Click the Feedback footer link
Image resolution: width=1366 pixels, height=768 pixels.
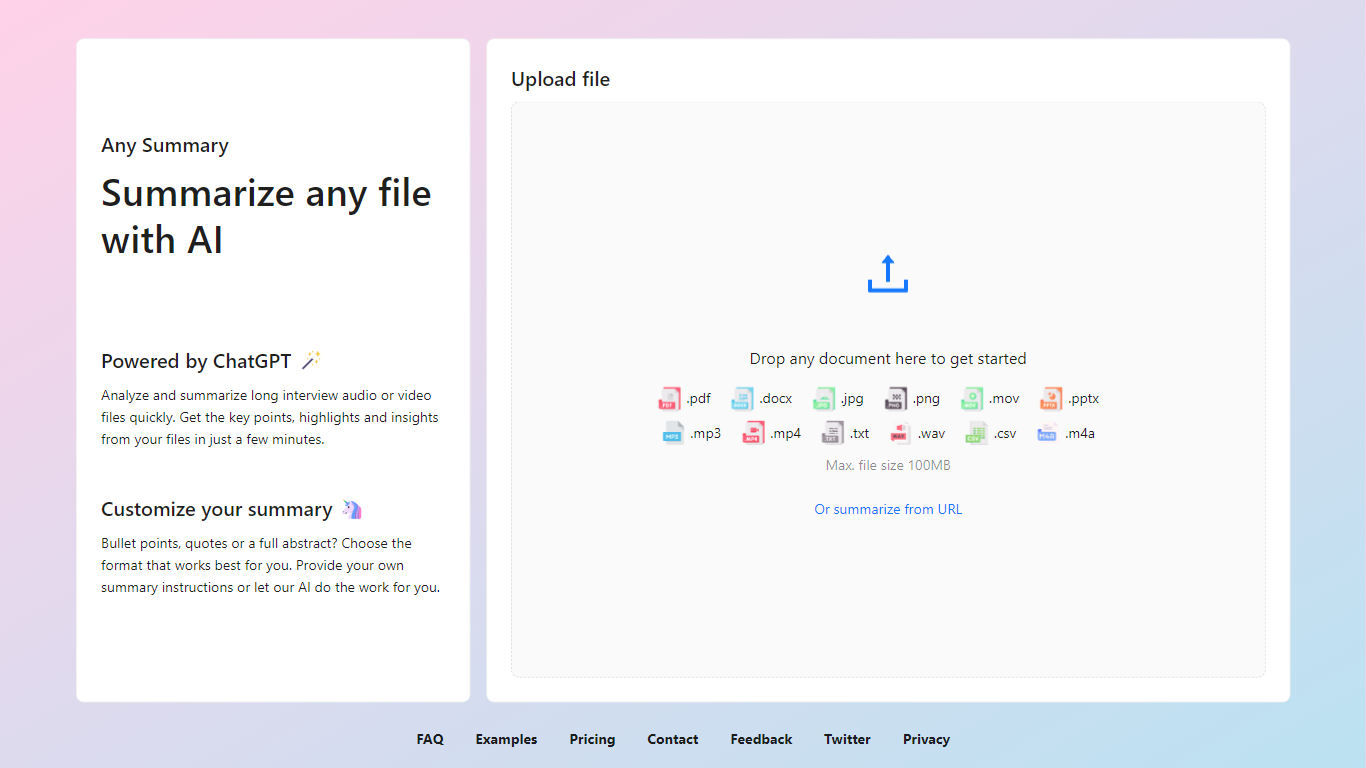click(761, 739)
